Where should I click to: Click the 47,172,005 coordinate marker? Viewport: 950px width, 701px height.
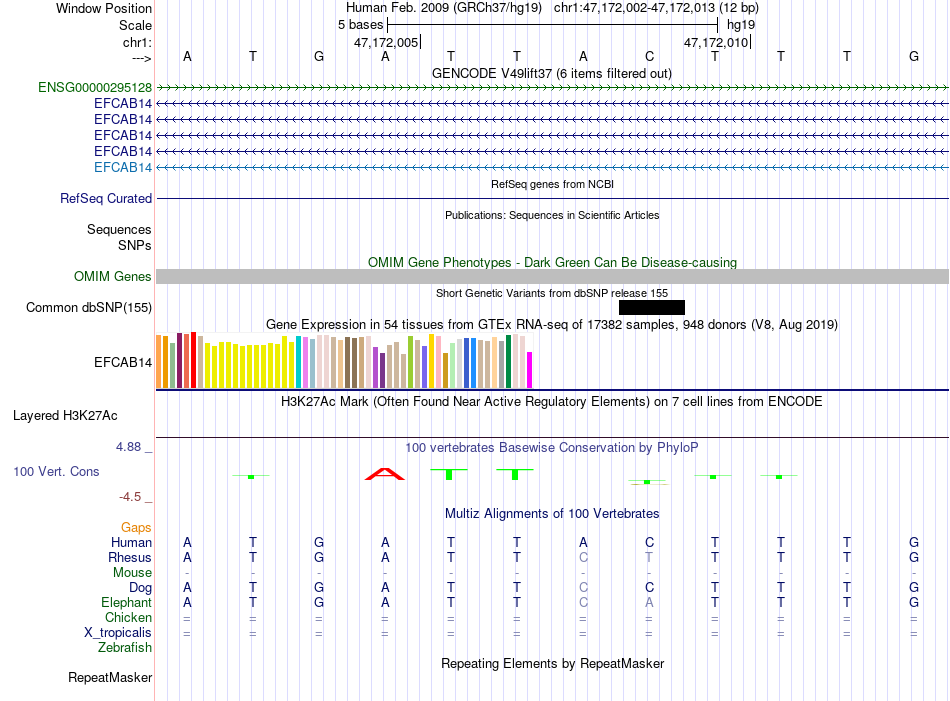[x=386, y=42]
